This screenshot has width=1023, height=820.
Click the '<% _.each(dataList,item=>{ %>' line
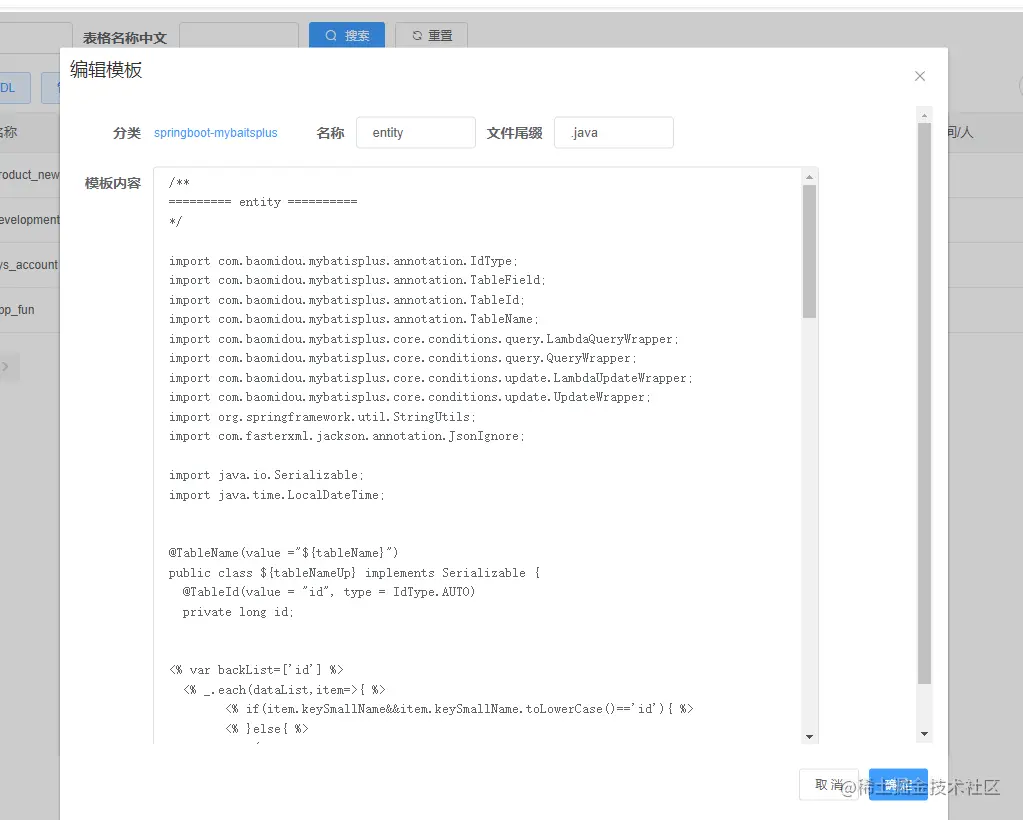(x=284, y=690)
